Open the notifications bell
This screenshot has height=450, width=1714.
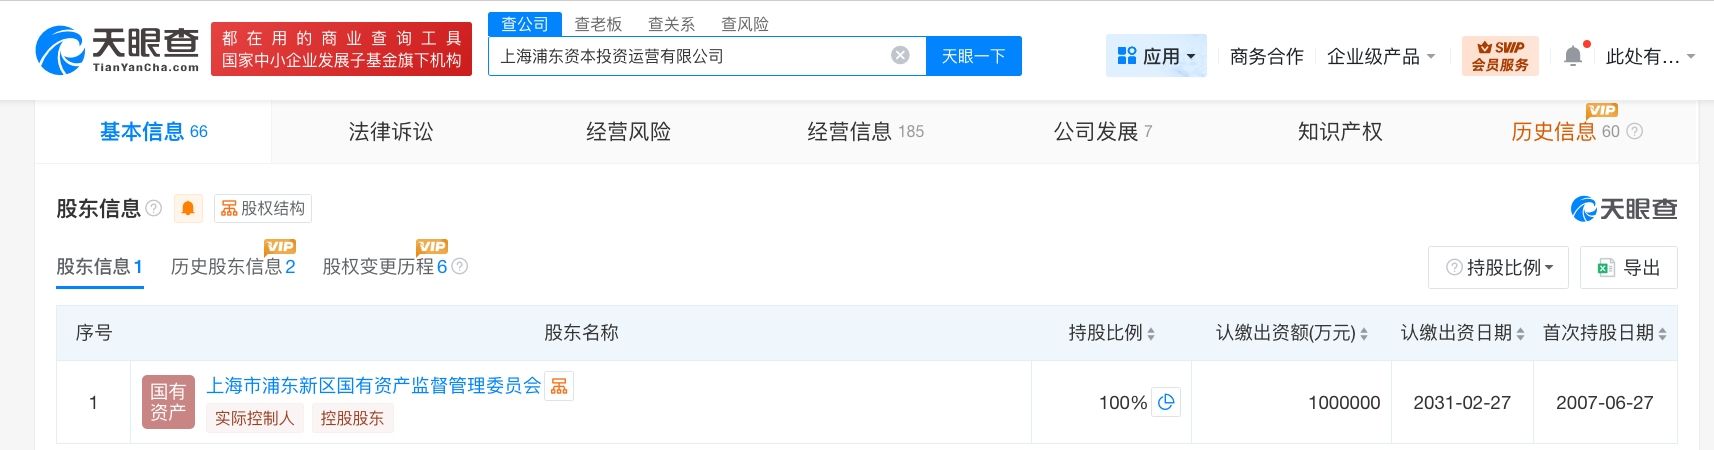(x=1573, y=56)
